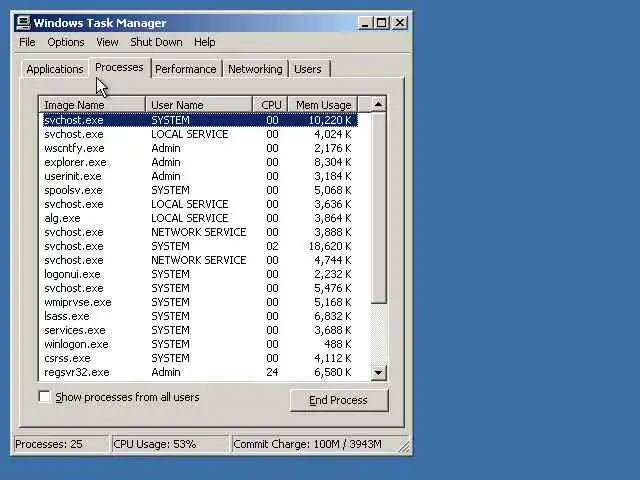
Task: Select svchost.exe using 3,888 K memory
Action: coord(200,232)
